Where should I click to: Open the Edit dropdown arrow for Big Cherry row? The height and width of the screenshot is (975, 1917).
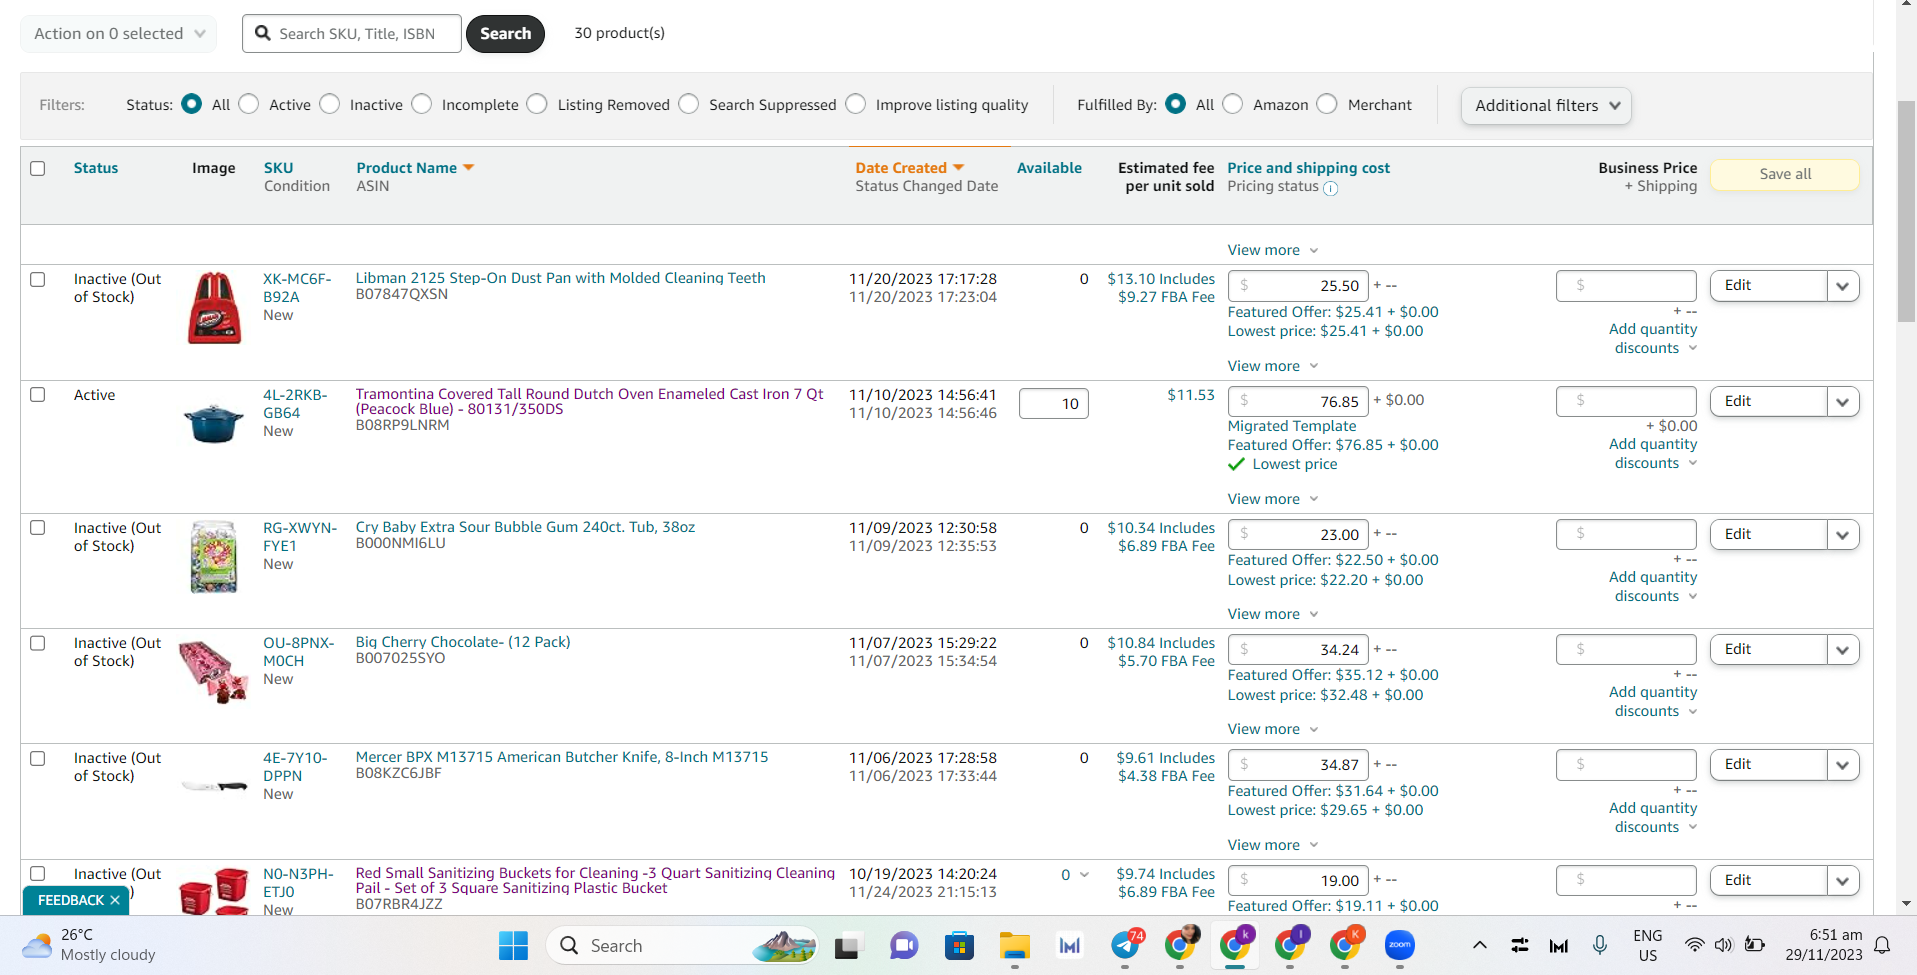[1843, 650]
